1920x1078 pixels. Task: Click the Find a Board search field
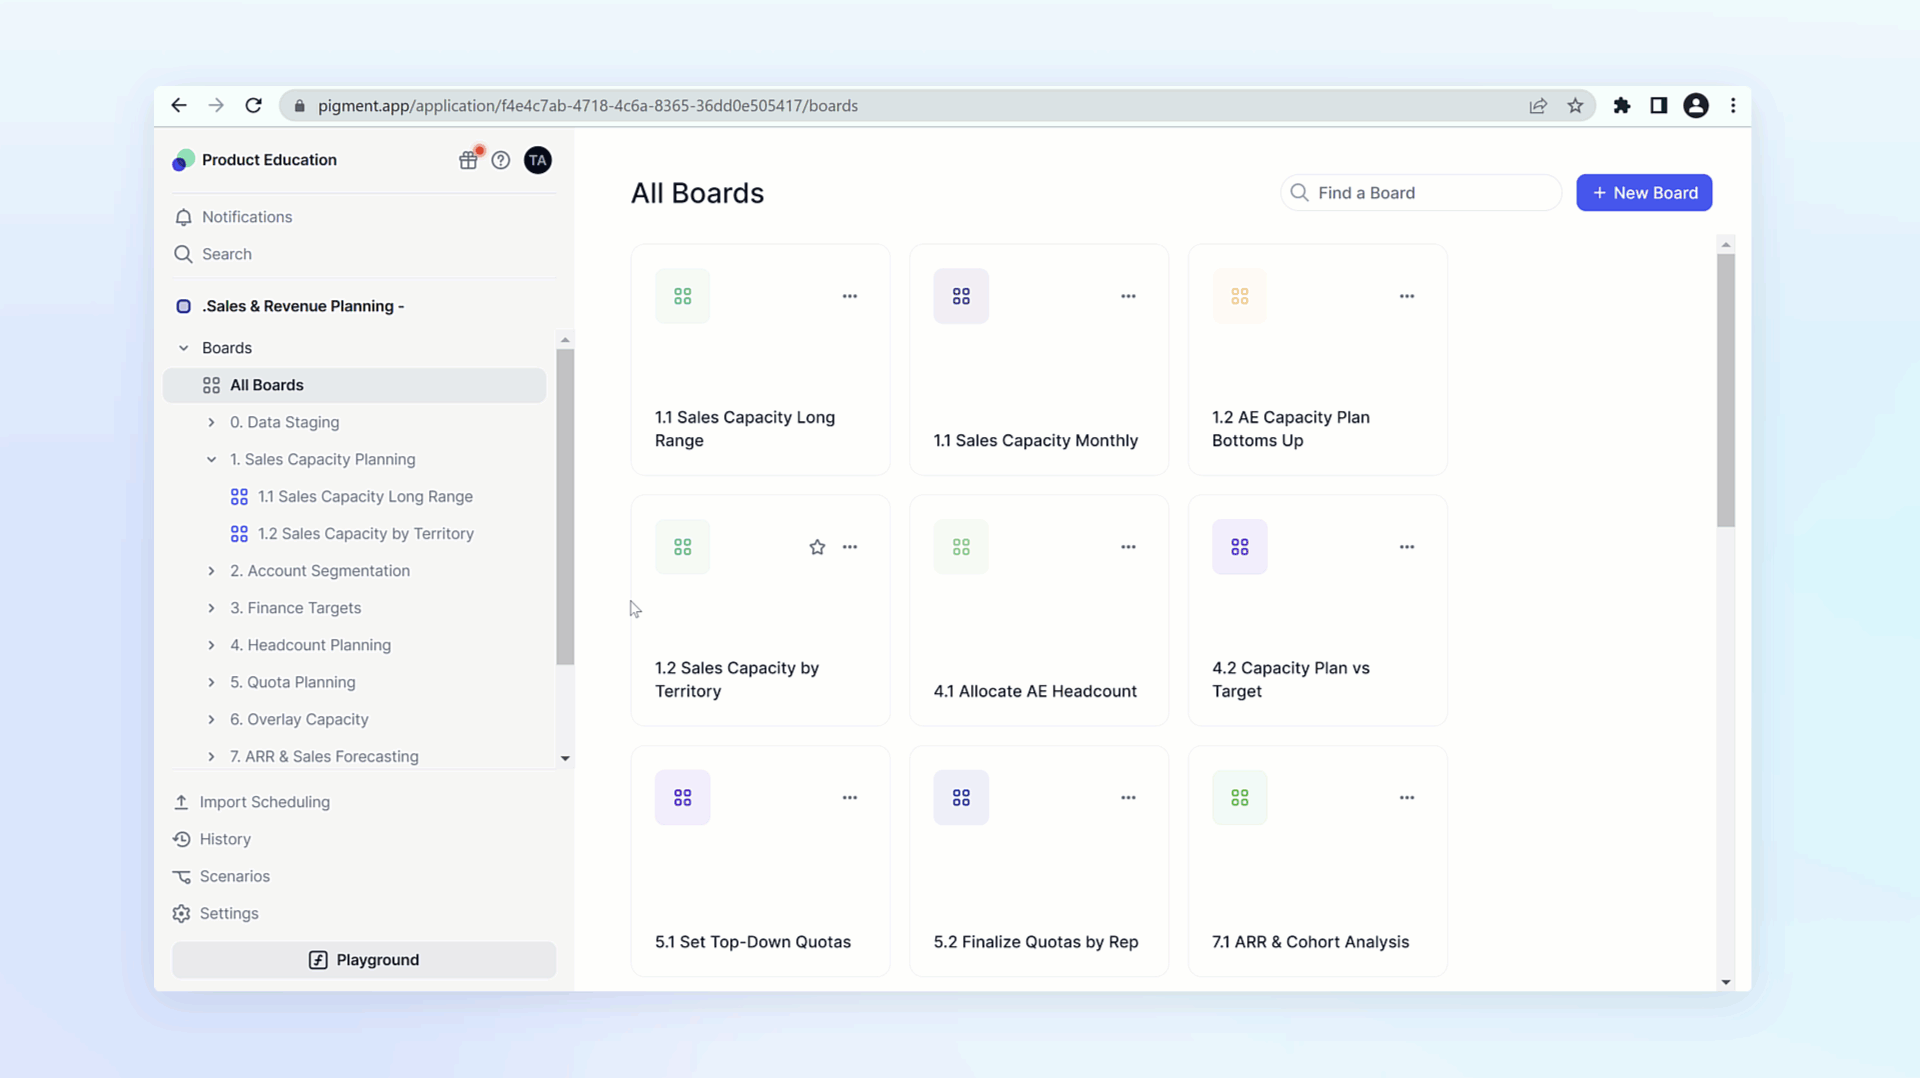click(x=1420, y=193)
